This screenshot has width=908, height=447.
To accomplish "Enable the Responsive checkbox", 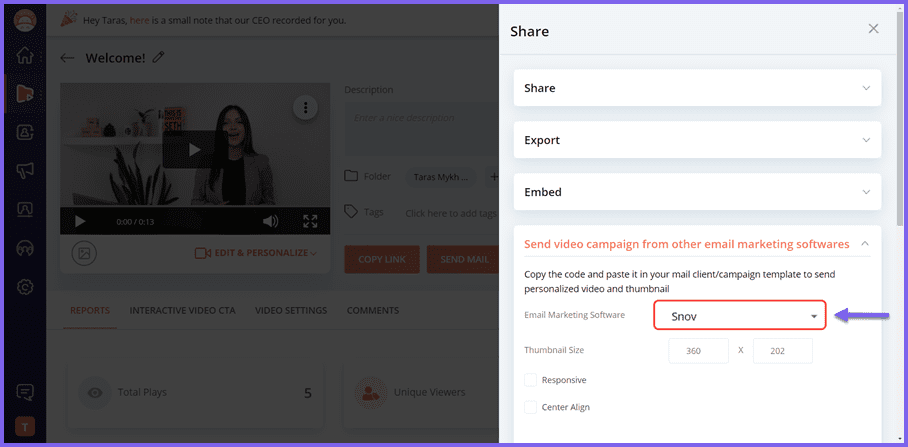I will point(531,380).
